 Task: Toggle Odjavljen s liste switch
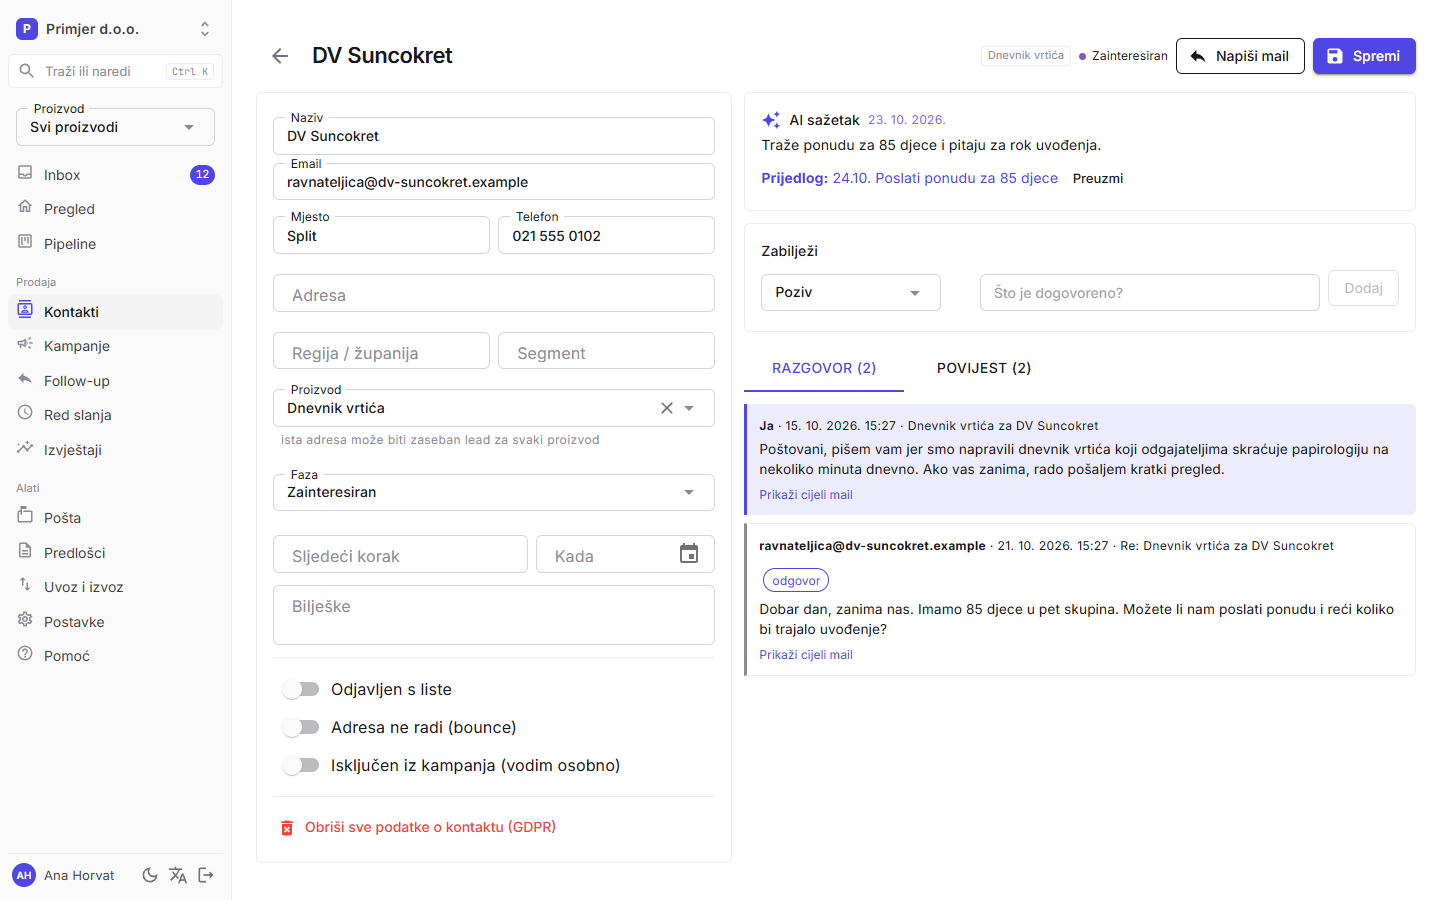(x=300, y=689)
